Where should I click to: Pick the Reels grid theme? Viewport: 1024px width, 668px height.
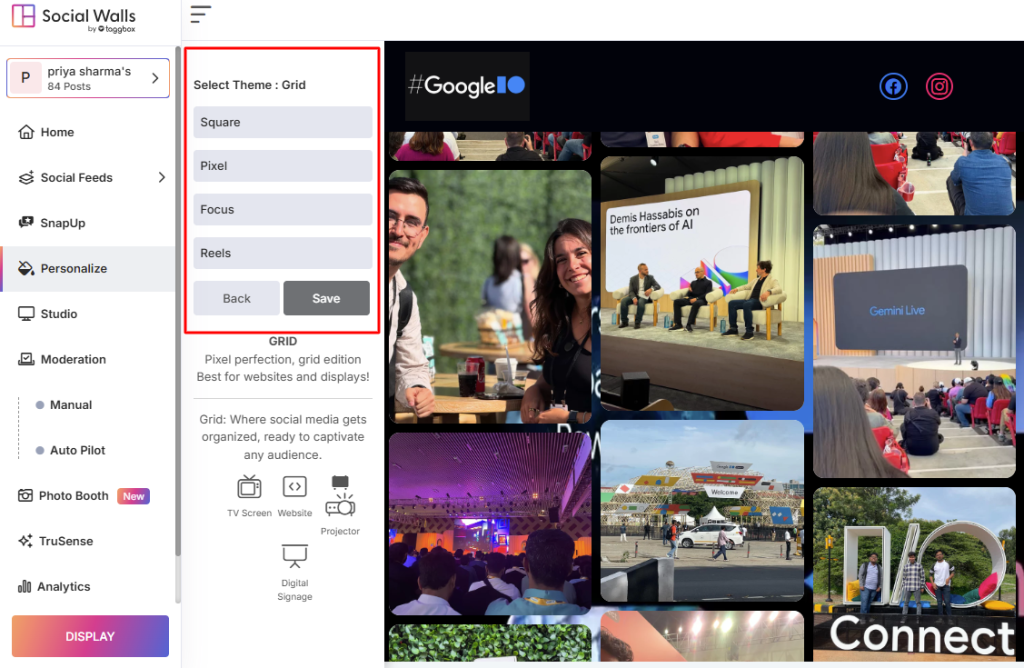[282, 254]
